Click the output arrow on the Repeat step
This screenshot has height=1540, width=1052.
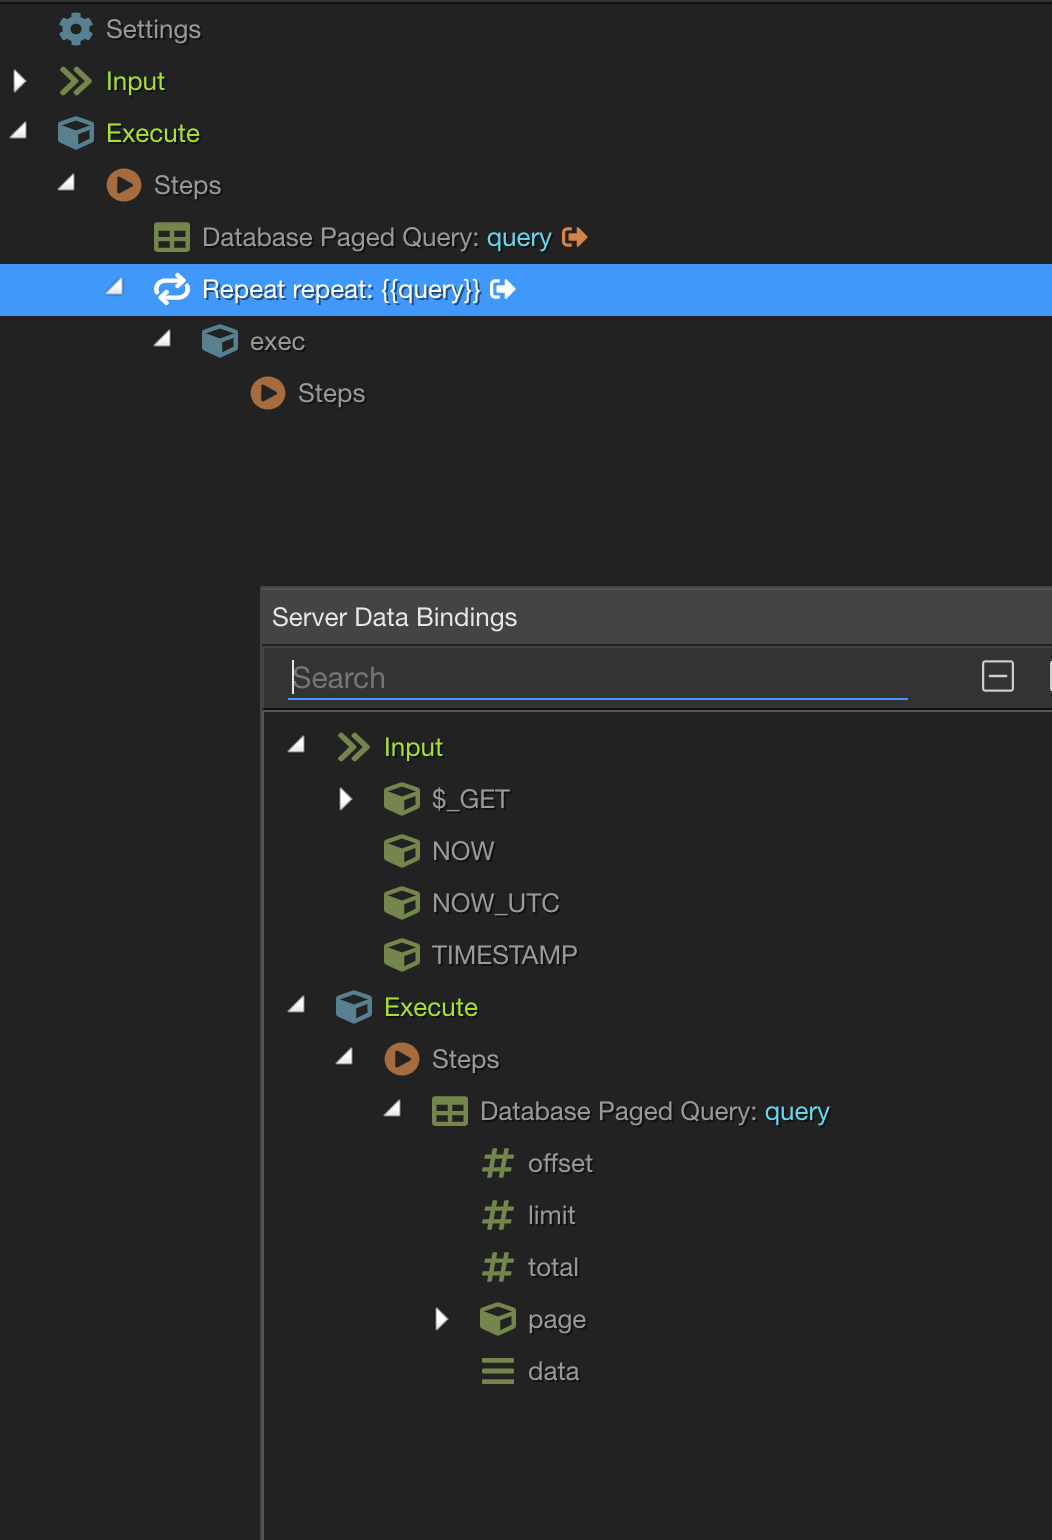click(x=505, y=289)
